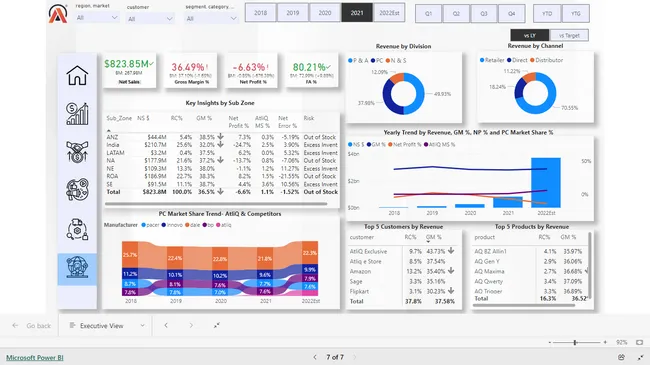Screen dimensions: 650x365
Task: Click NS $ column header in insights table
Action: pyautogui.click(x=143, y=118)
